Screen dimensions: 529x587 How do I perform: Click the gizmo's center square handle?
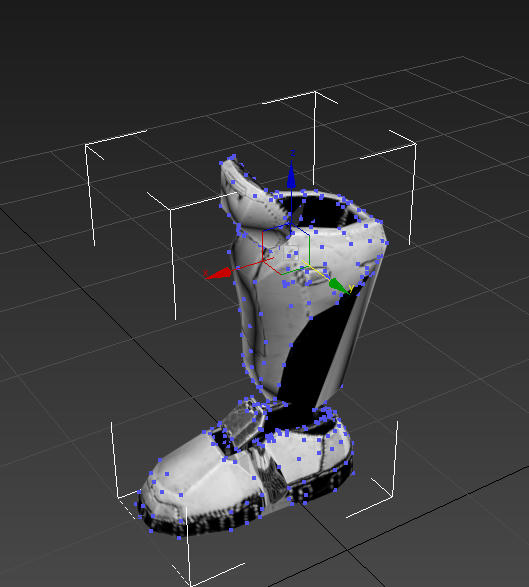291,253
